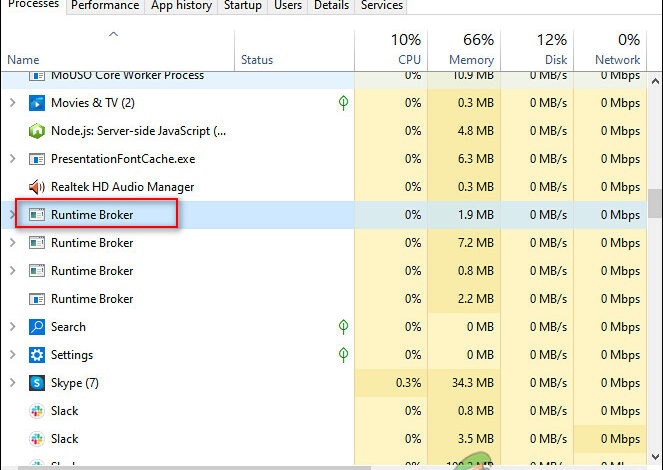Click the PresentationFontCache.exe icon
This screenshot has width=663, height=470.
click(37, 159)
